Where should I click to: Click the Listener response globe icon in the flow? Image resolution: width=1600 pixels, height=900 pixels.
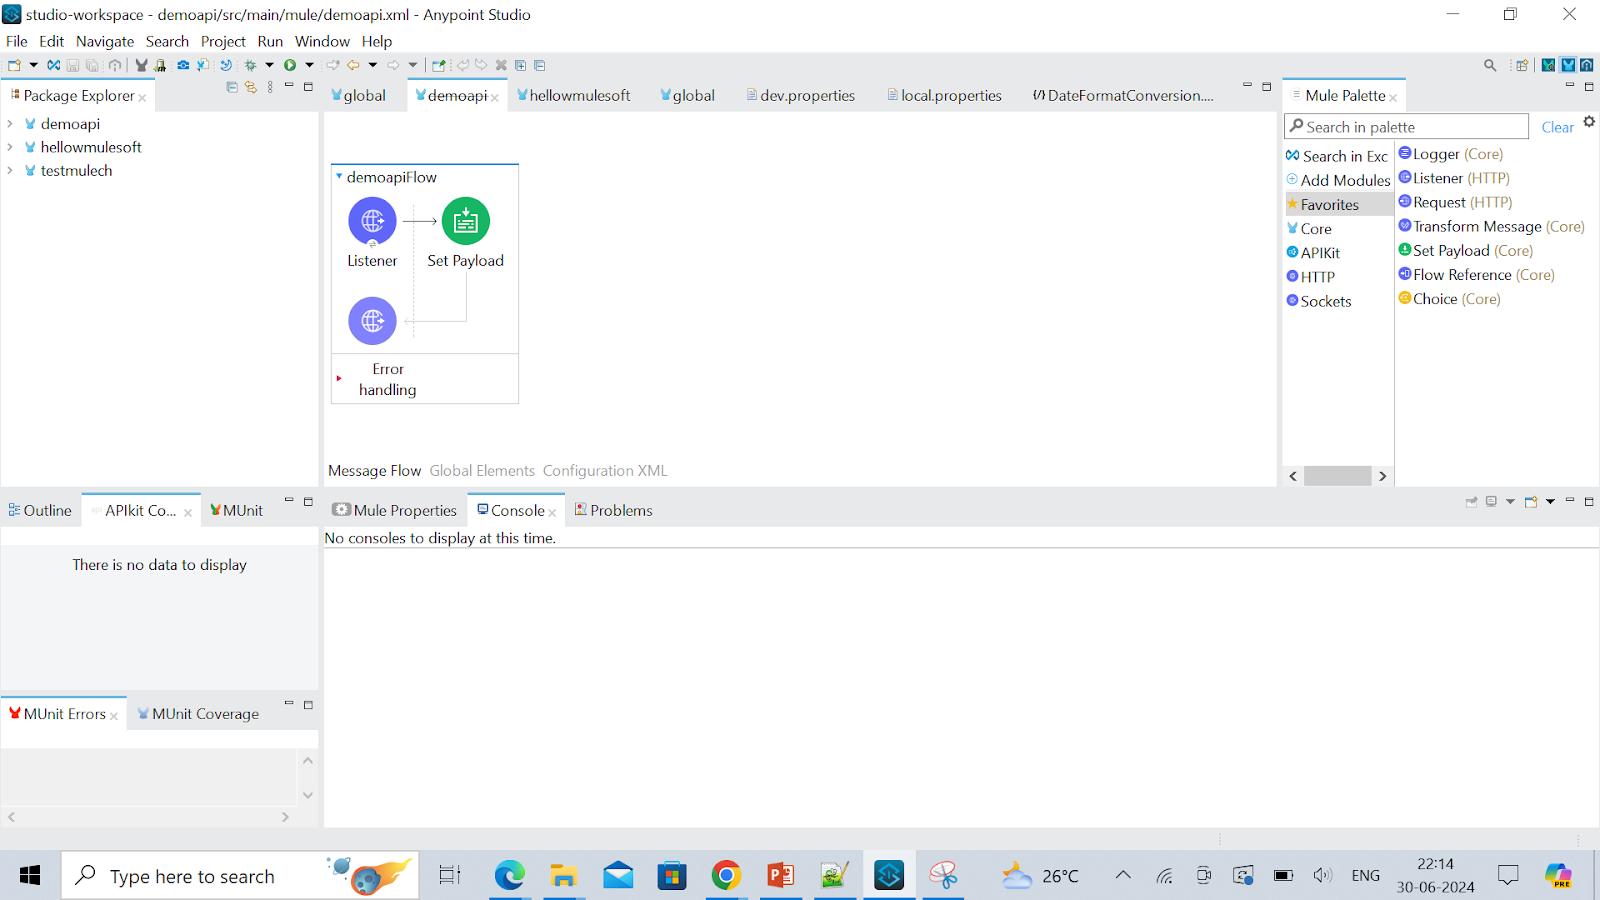[372, 321]
